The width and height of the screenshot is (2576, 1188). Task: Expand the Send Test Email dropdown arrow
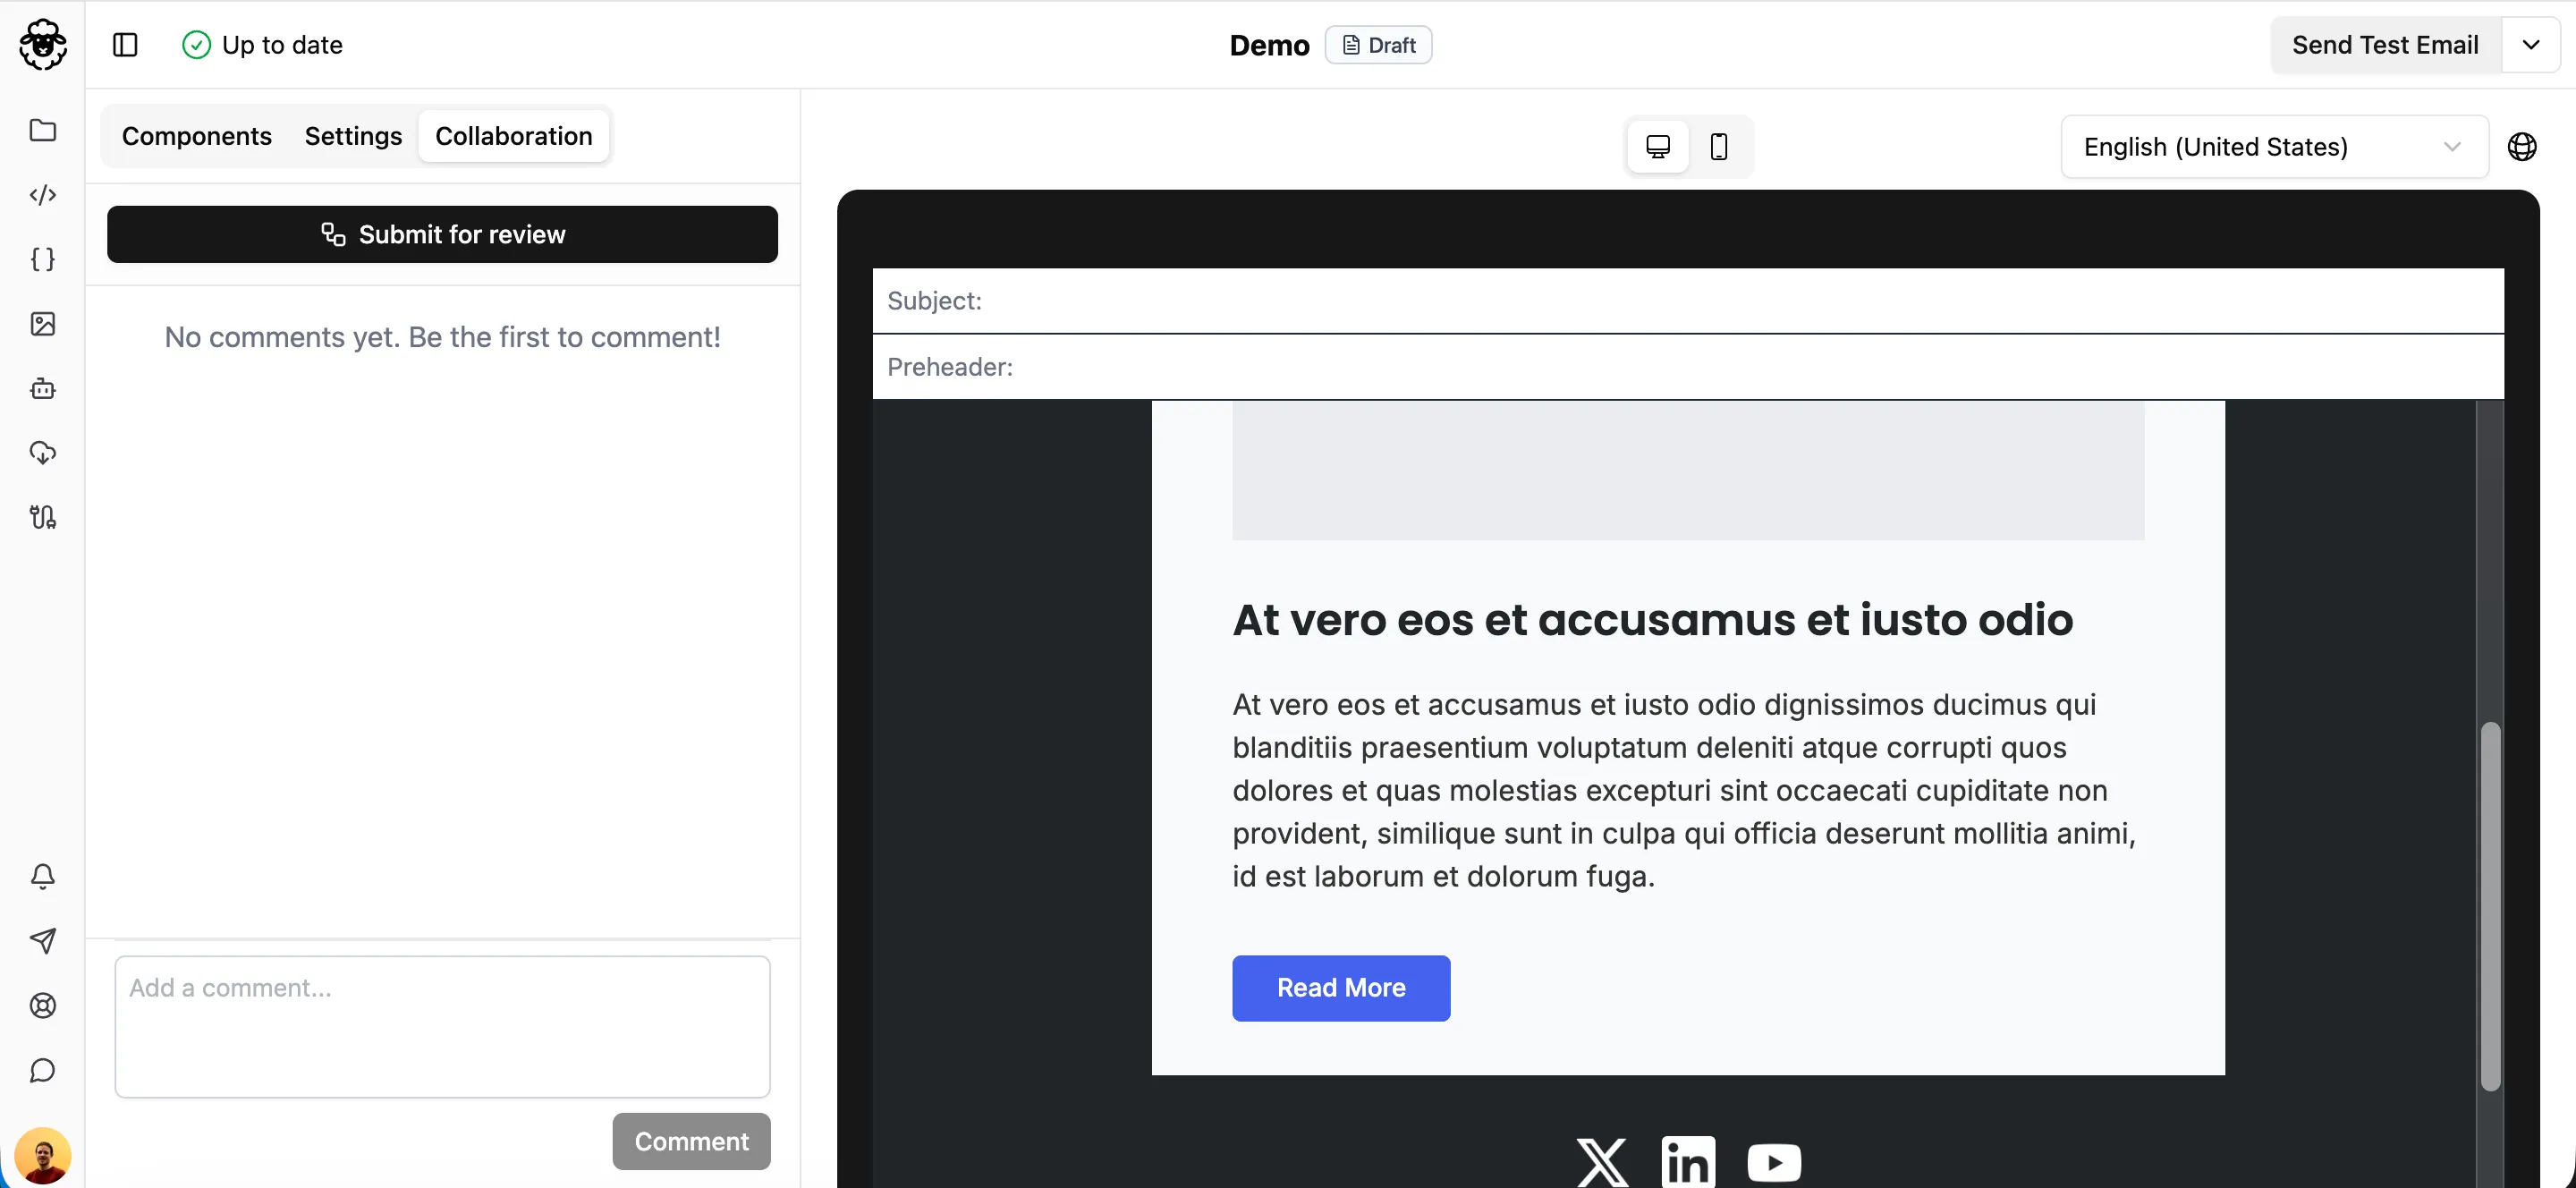pyautogui.click(x=2532, y=44)
